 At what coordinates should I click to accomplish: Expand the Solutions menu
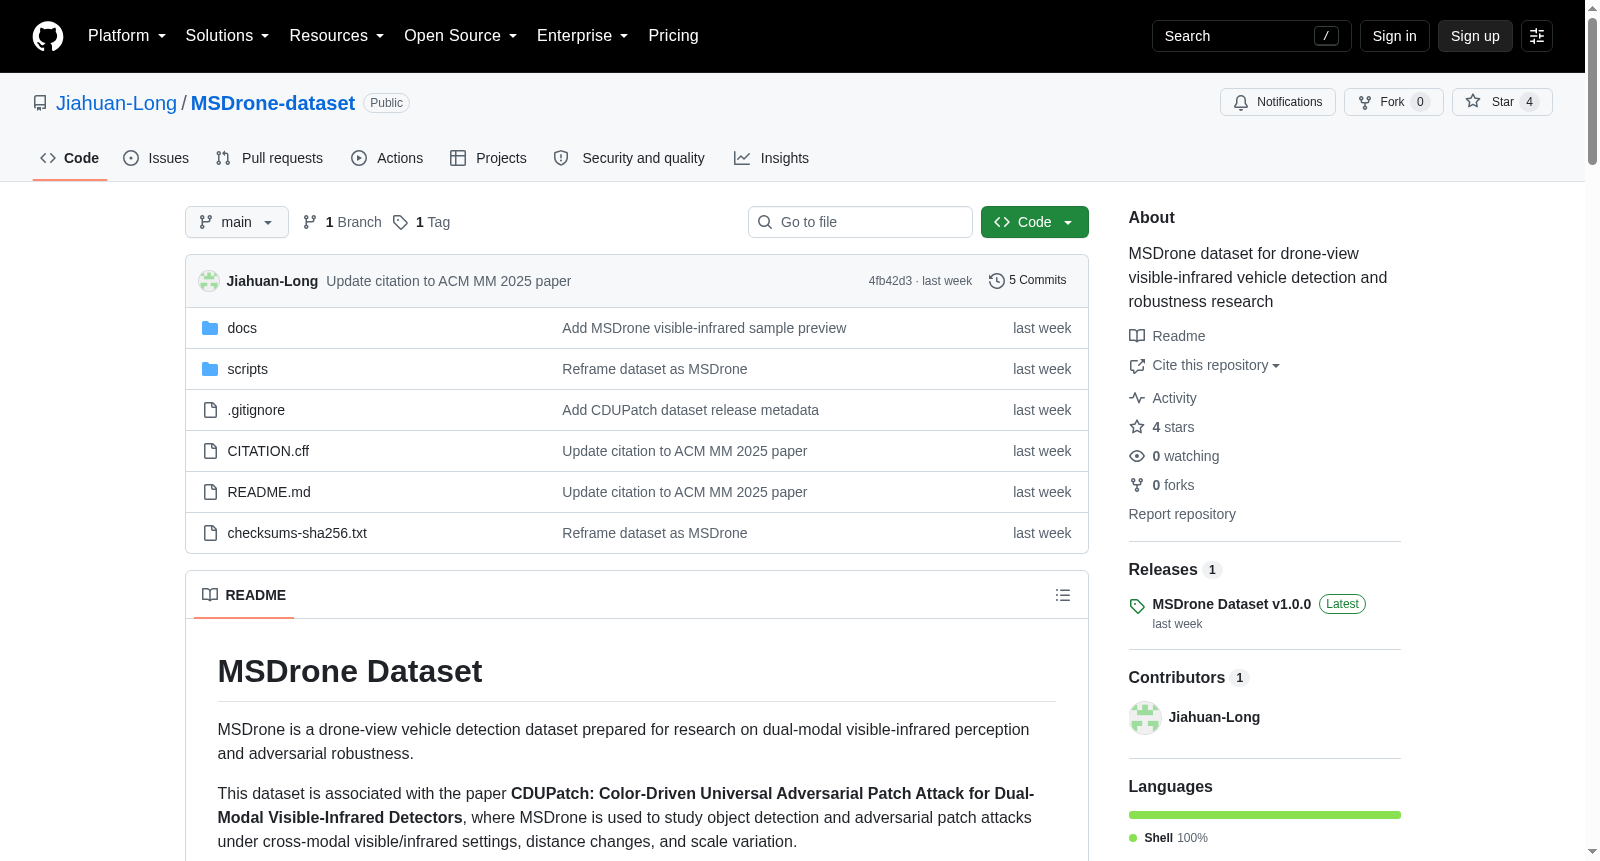tap(227, 36)
